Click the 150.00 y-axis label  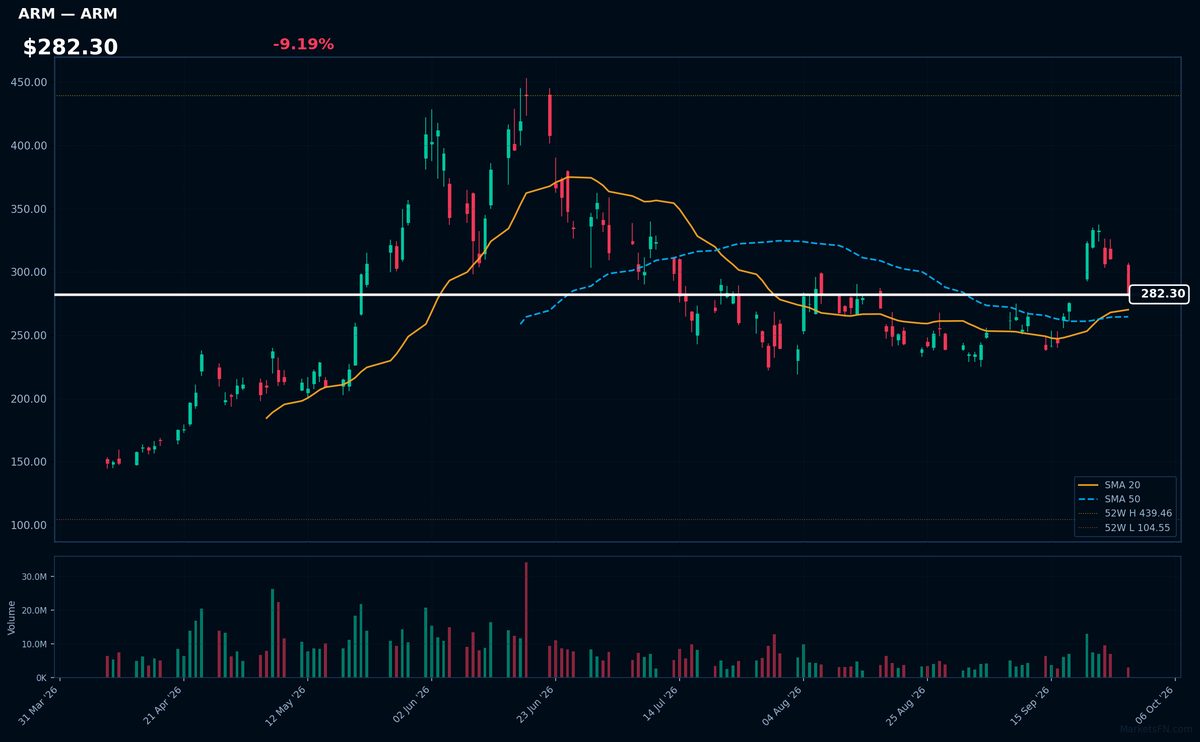click(x=29, y=462)
